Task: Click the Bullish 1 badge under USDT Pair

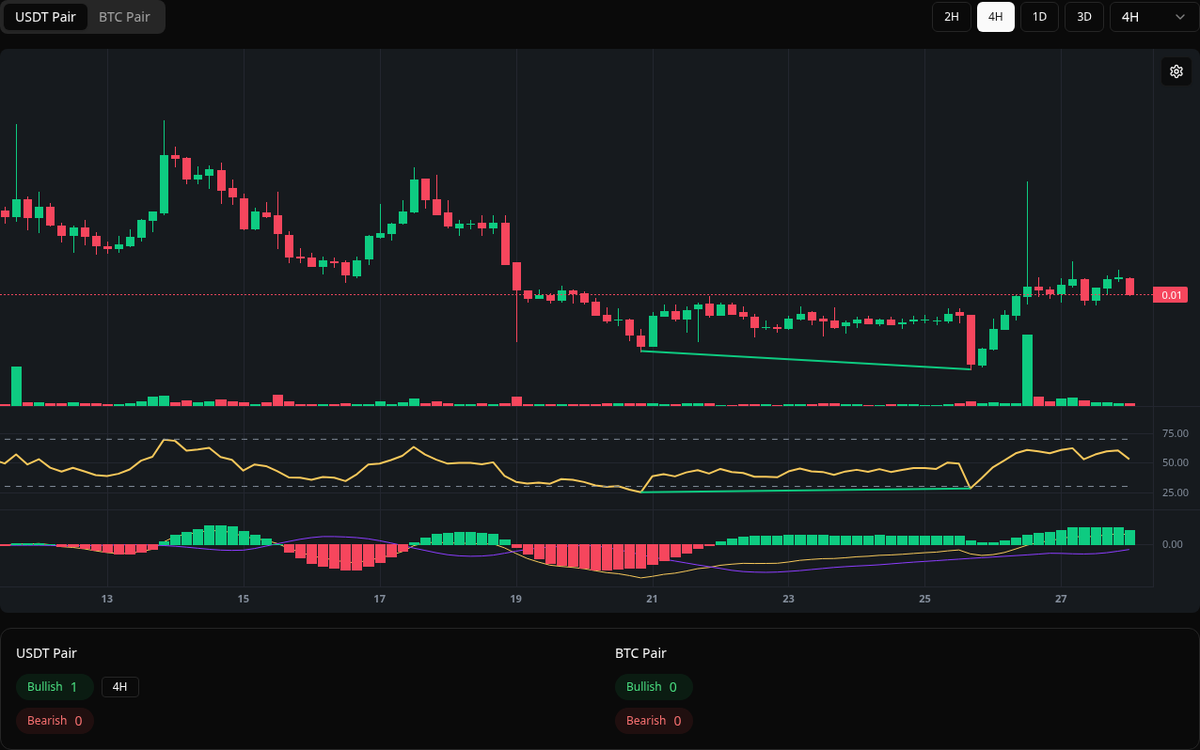Action: (x=54, y=687)
